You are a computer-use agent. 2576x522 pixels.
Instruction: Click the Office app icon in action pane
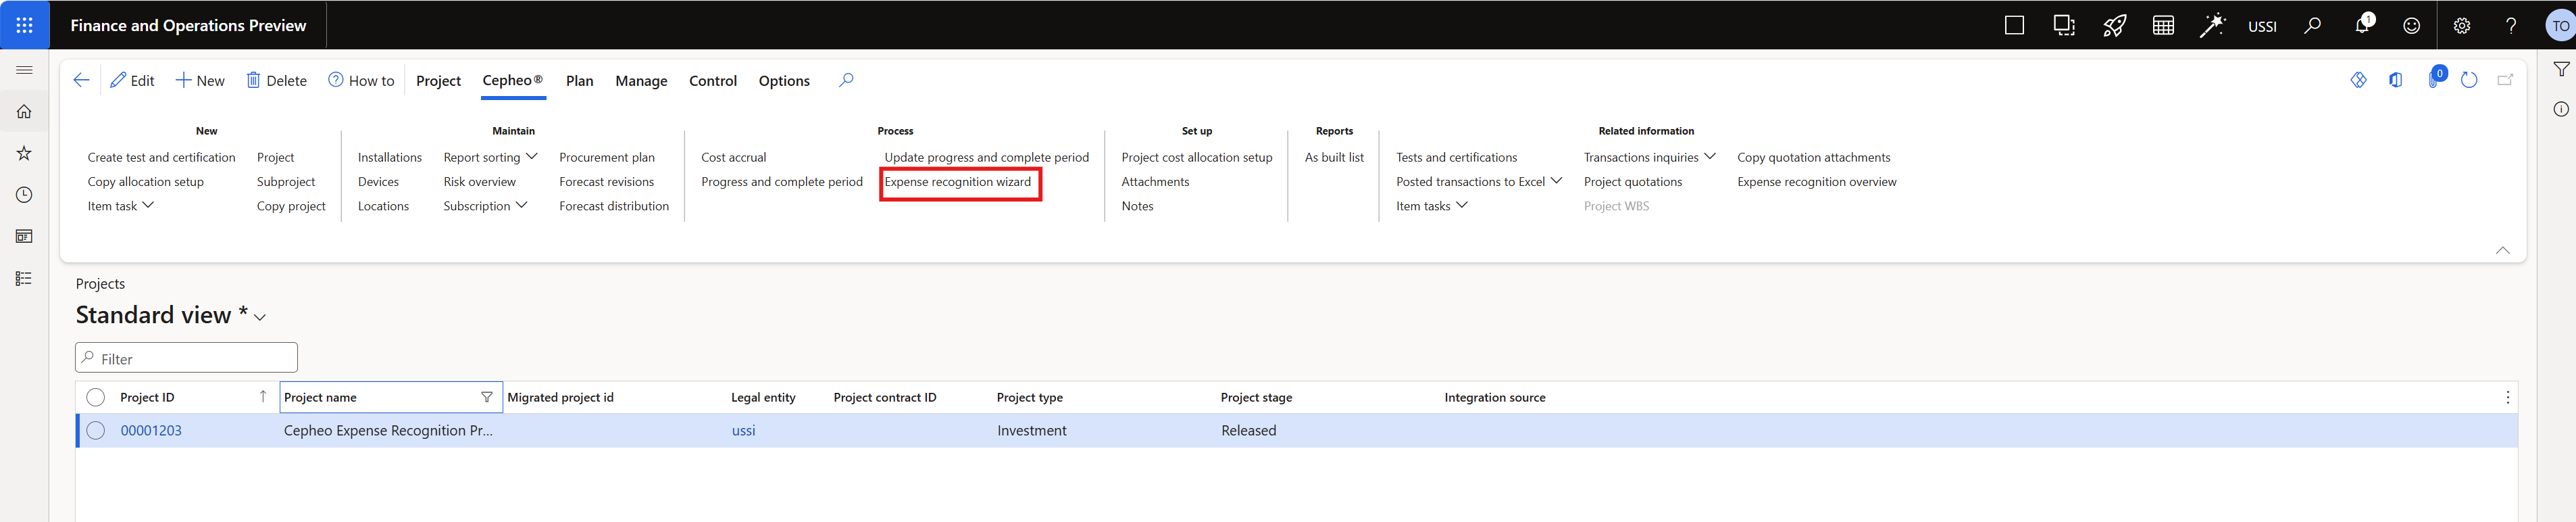point(2396,80)
